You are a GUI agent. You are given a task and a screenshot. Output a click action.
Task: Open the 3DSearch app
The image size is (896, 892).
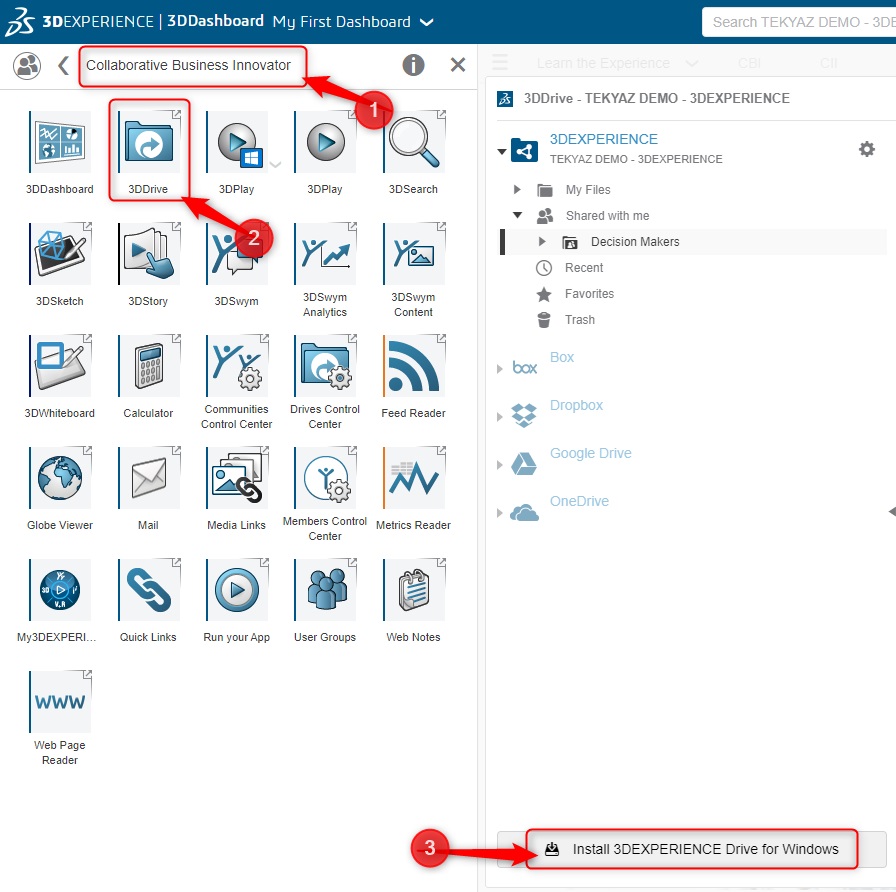pos(414,142)
